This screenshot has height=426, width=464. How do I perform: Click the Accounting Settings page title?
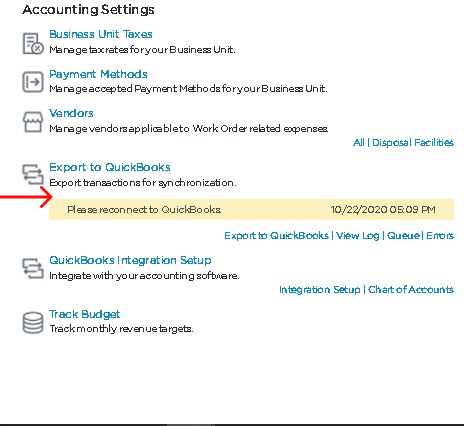coord(88,10)
